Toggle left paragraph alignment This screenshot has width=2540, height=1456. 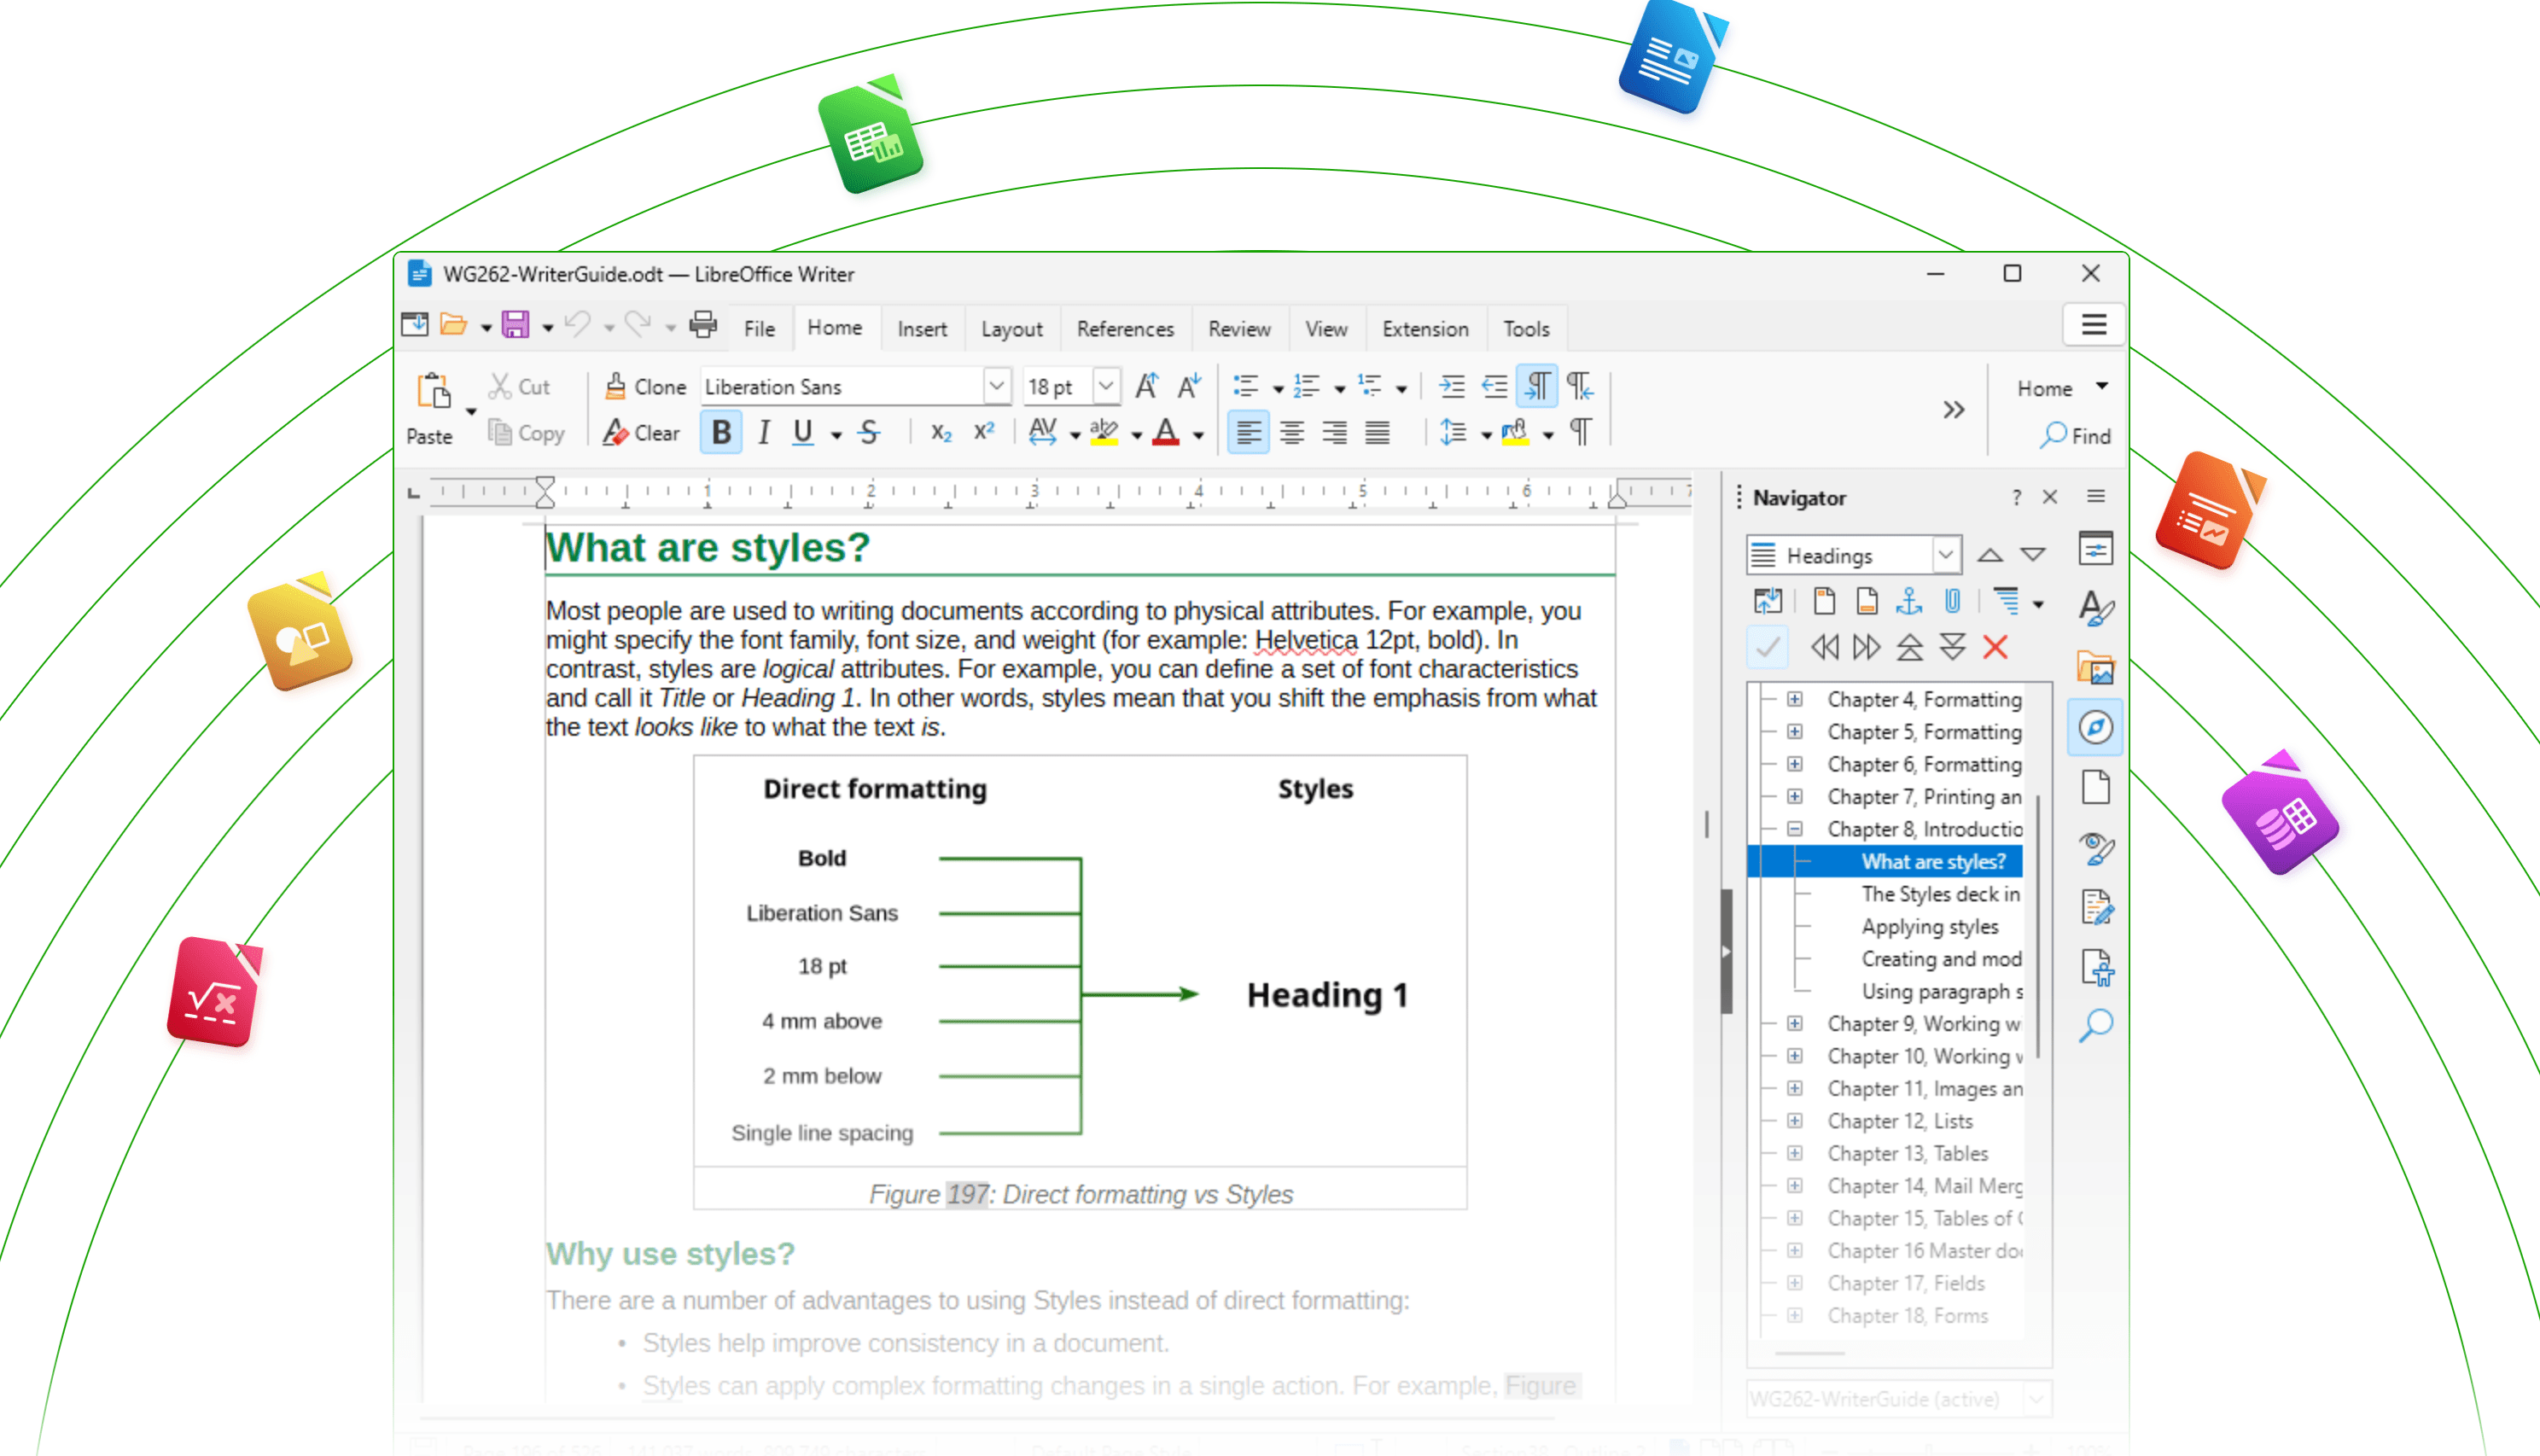pos(1248,433)
